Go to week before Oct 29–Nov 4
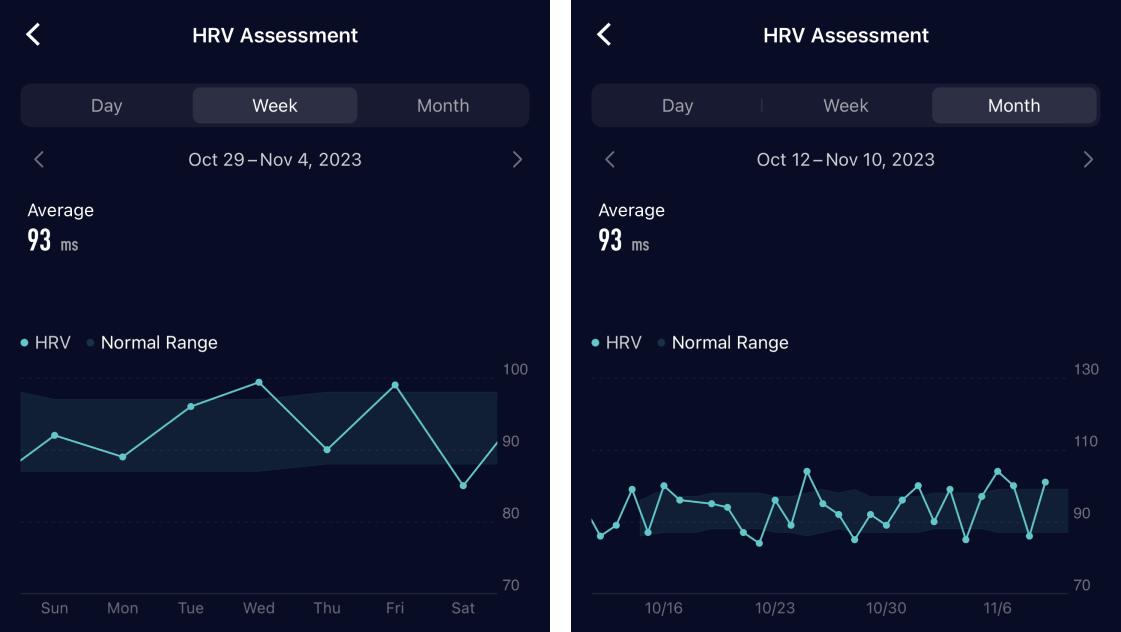 39,159
